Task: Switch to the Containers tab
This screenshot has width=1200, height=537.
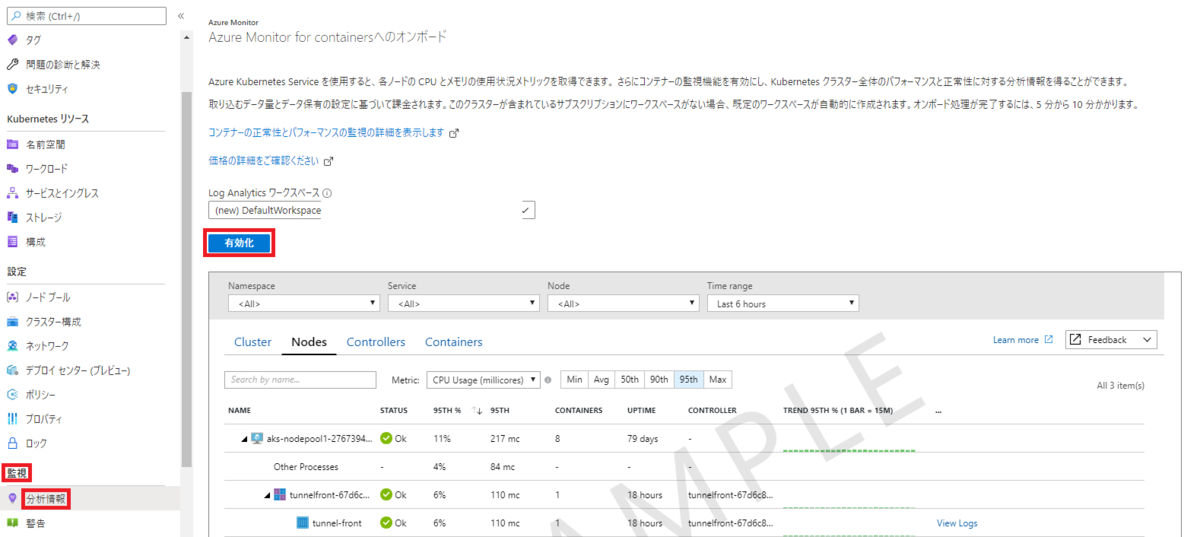Action: coord(454,342)
